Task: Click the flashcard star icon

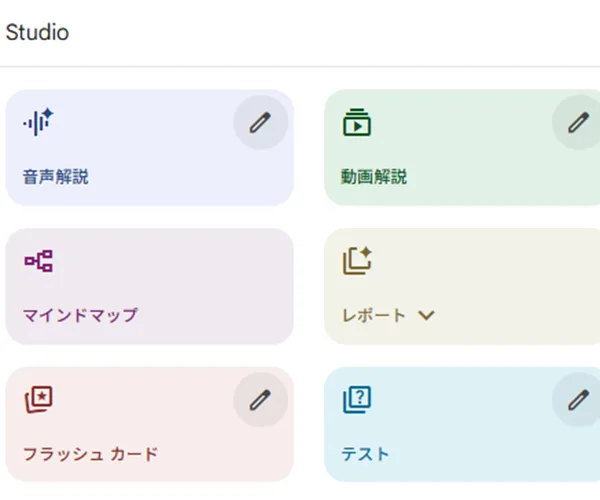Action: (x=38, y=400)
